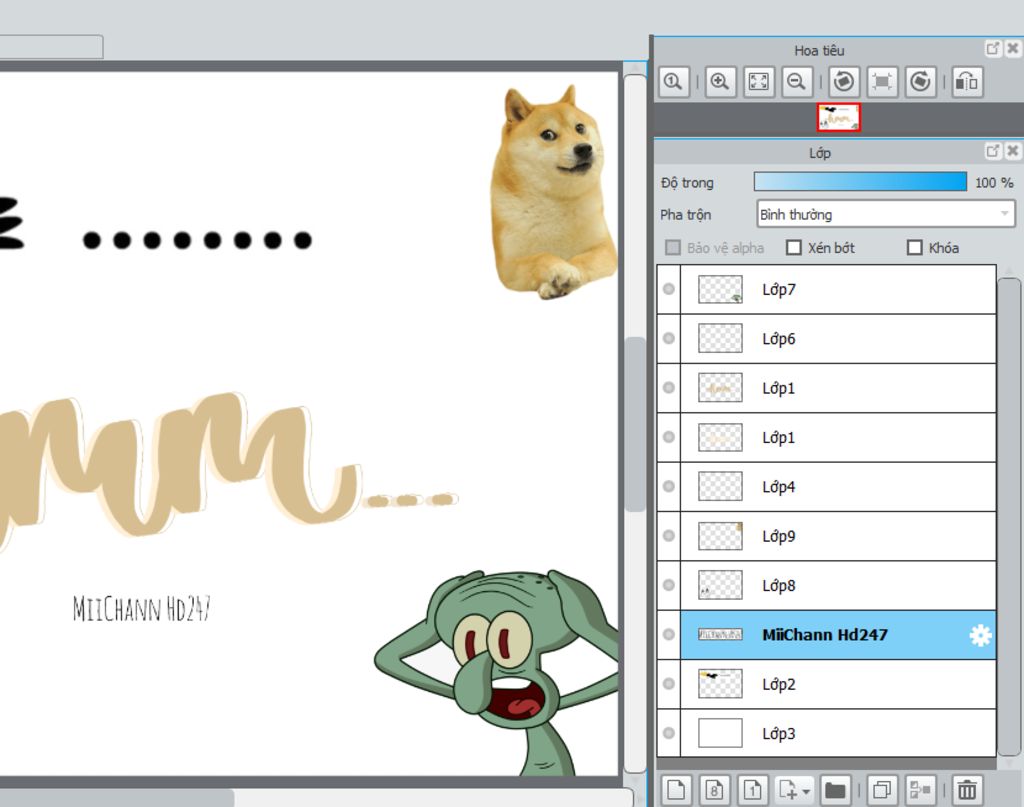
Task: Select the Lớp9 layer
Action: [838, 536]
